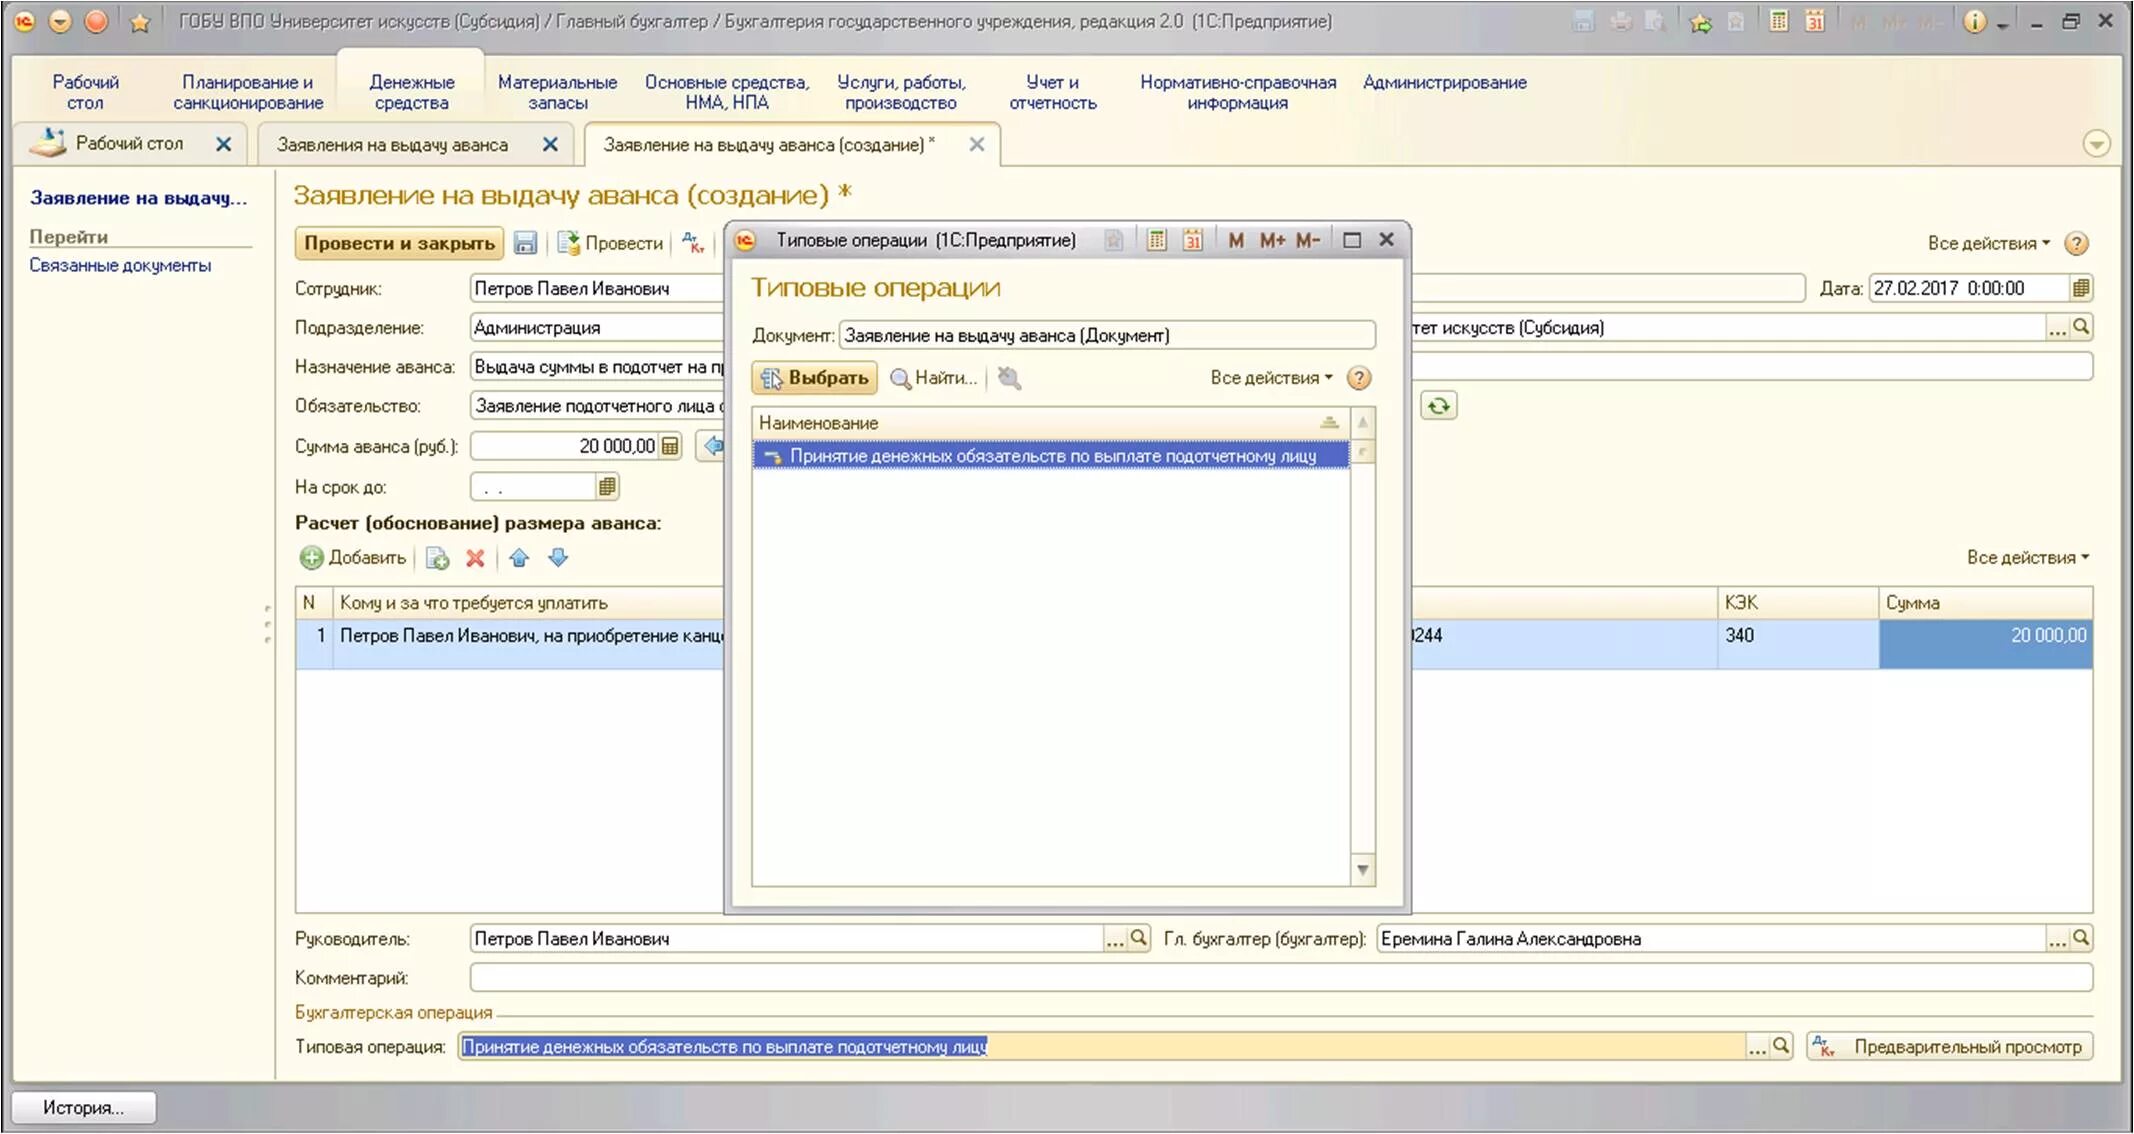Screen dimensions: 2134x1134
Task: Click the save diskette icon in the document toolbar
Action: point(525,243)
